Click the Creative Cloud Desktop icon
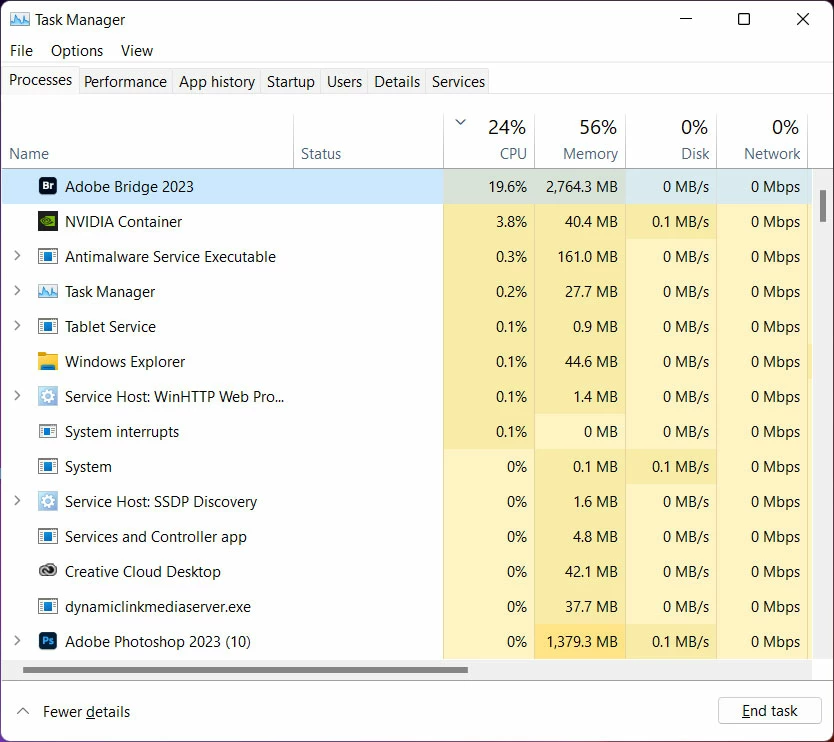This screenshot has height=742, width=834. [x=48, y=571]
